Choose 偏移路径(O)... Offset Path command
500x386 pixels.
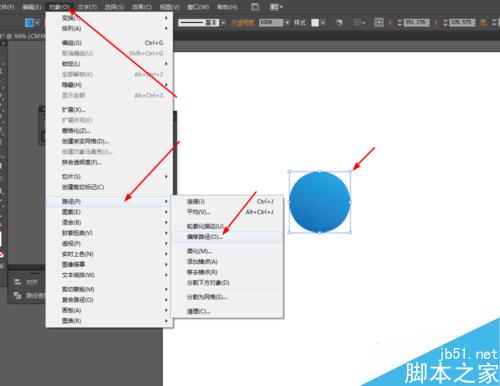click(227, 237)
